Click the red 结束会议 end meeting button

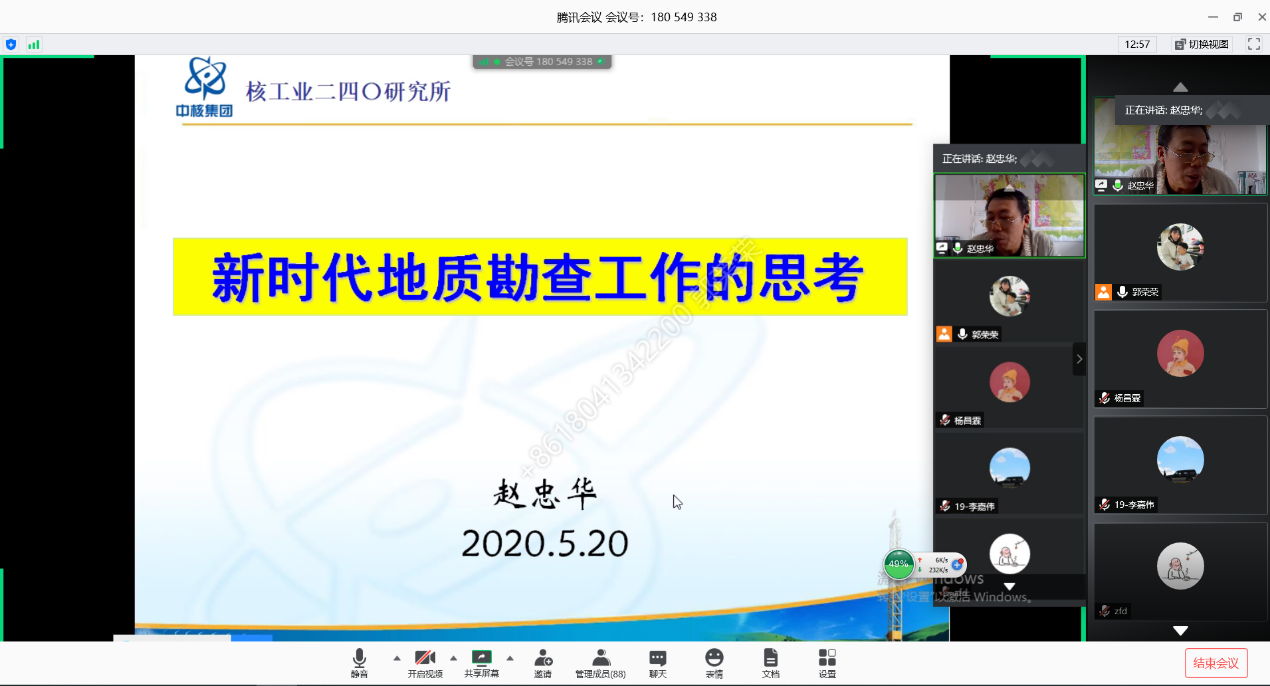(1216, 662)
